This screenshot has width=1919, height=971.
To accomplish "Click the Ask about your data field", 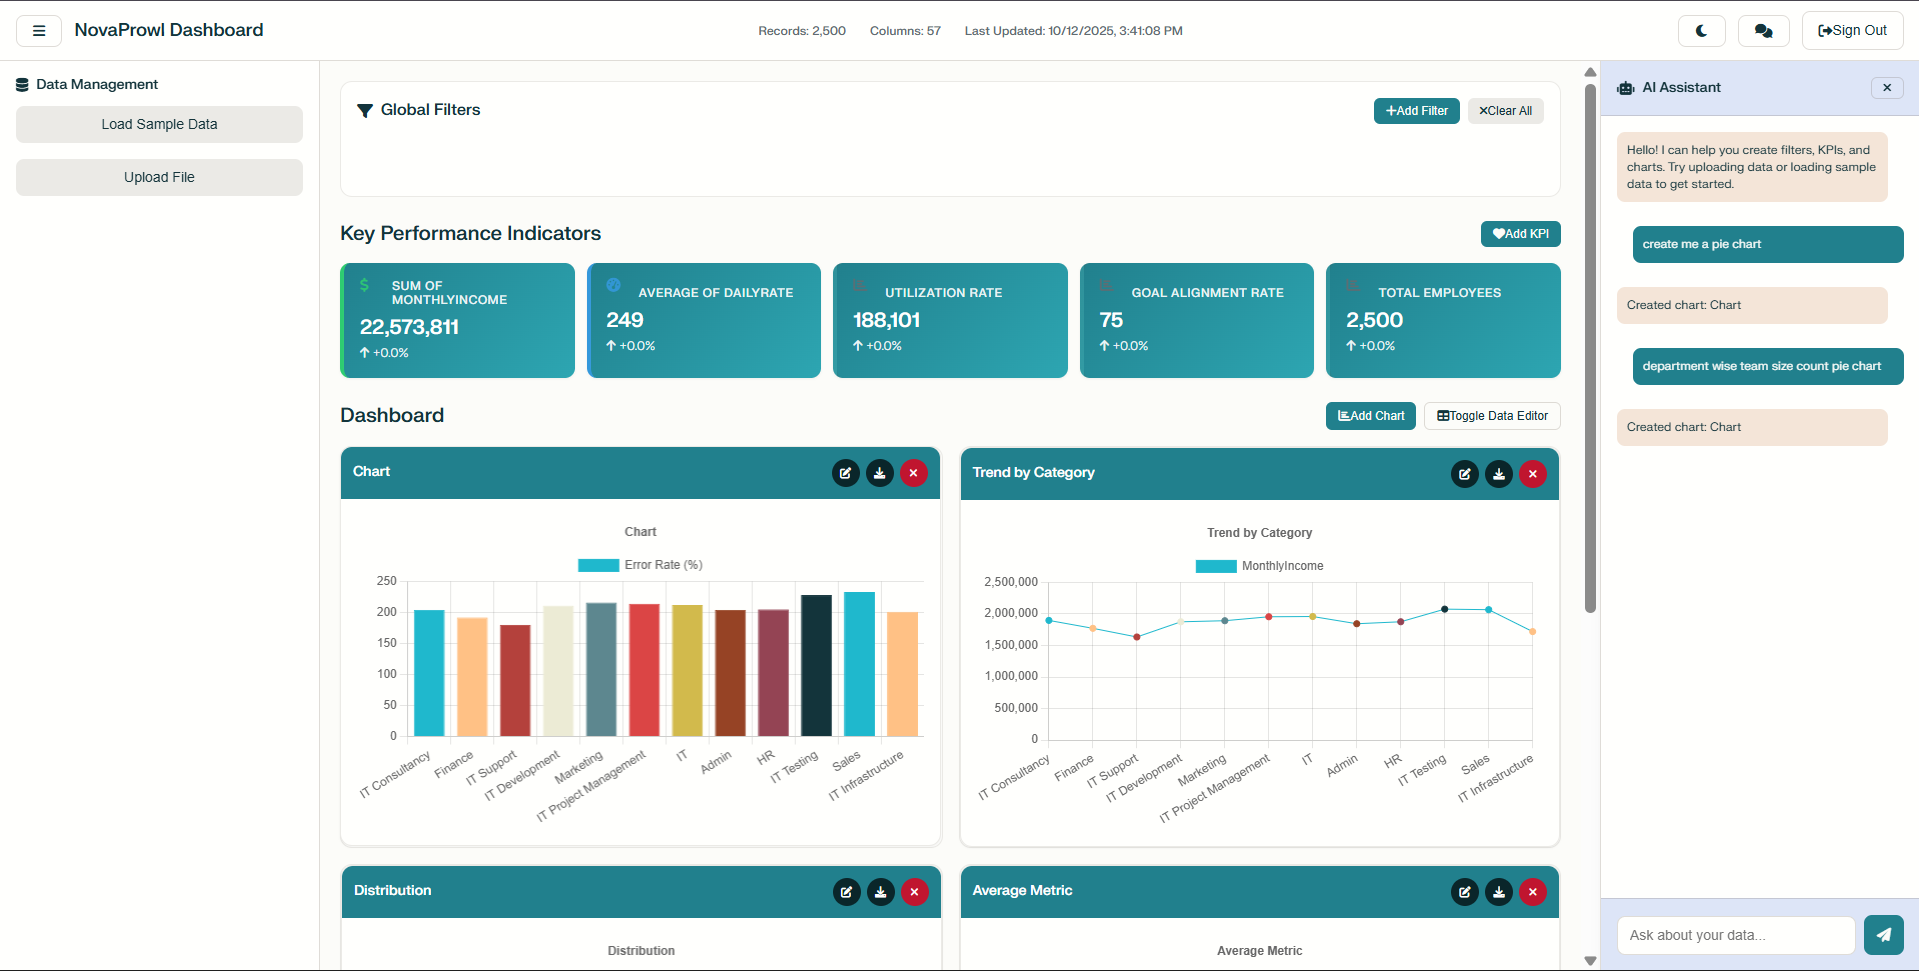I will pyautogui.click(x=1736, y=934).
